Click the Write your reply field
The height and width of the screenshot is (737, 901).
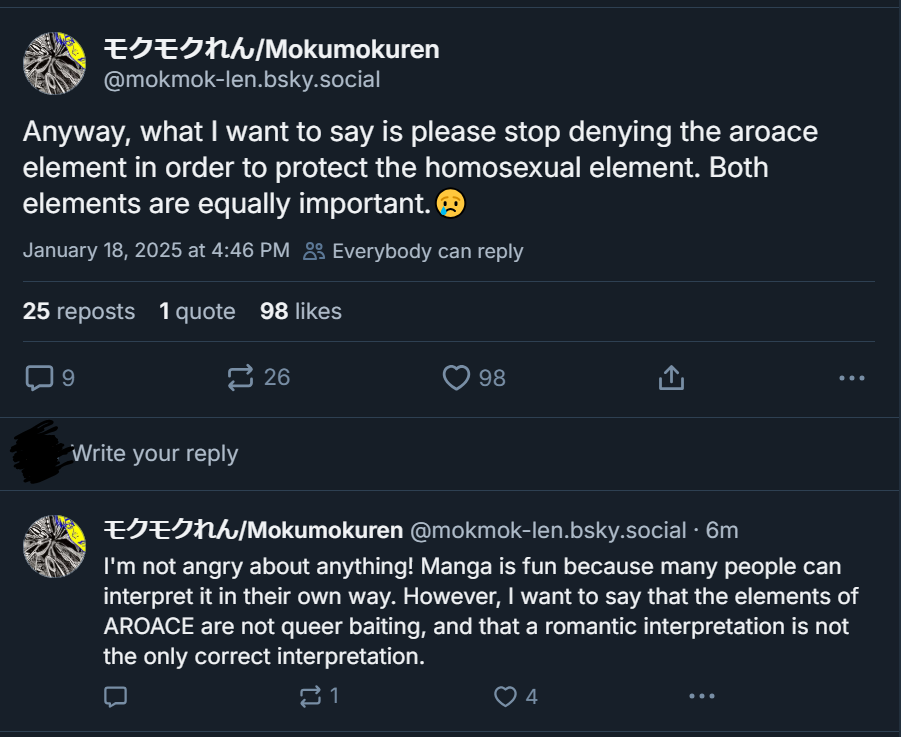pos(155,454)
